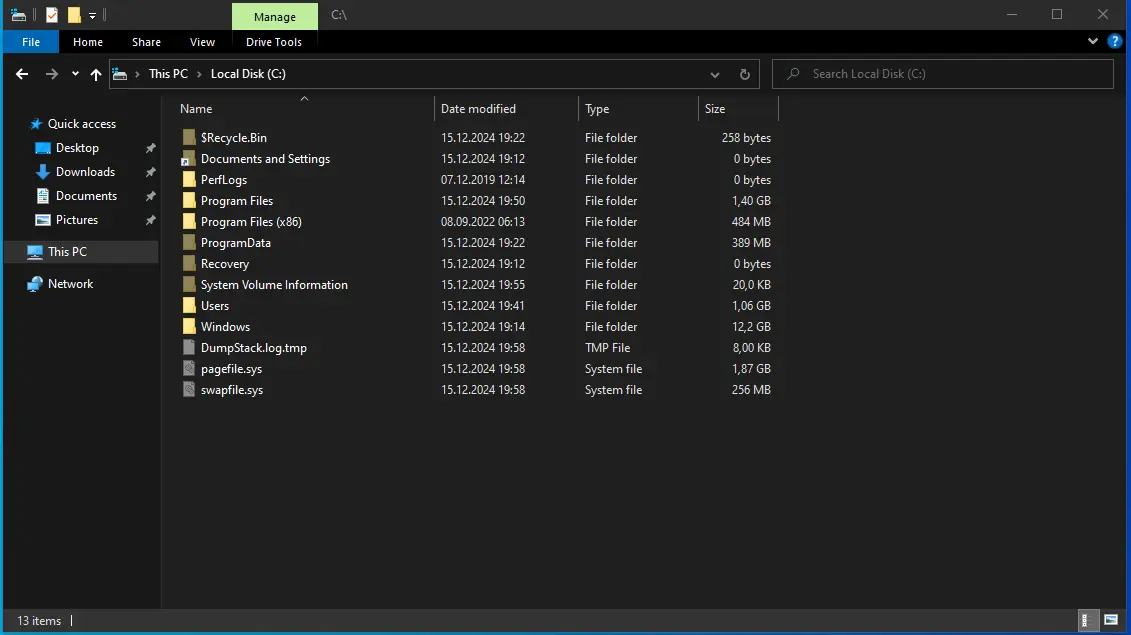
Task: Expand the ribbon with the chevron
Action: (x=1093, y=41)
